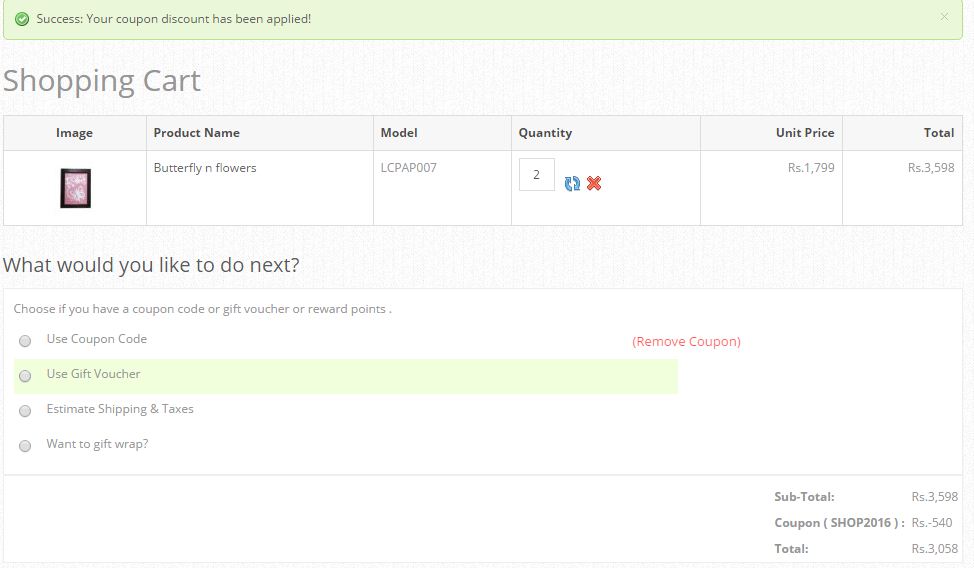This screenshot has width=974, height=568.
Task: Click the Product Name column header
Action: [196, 133]
